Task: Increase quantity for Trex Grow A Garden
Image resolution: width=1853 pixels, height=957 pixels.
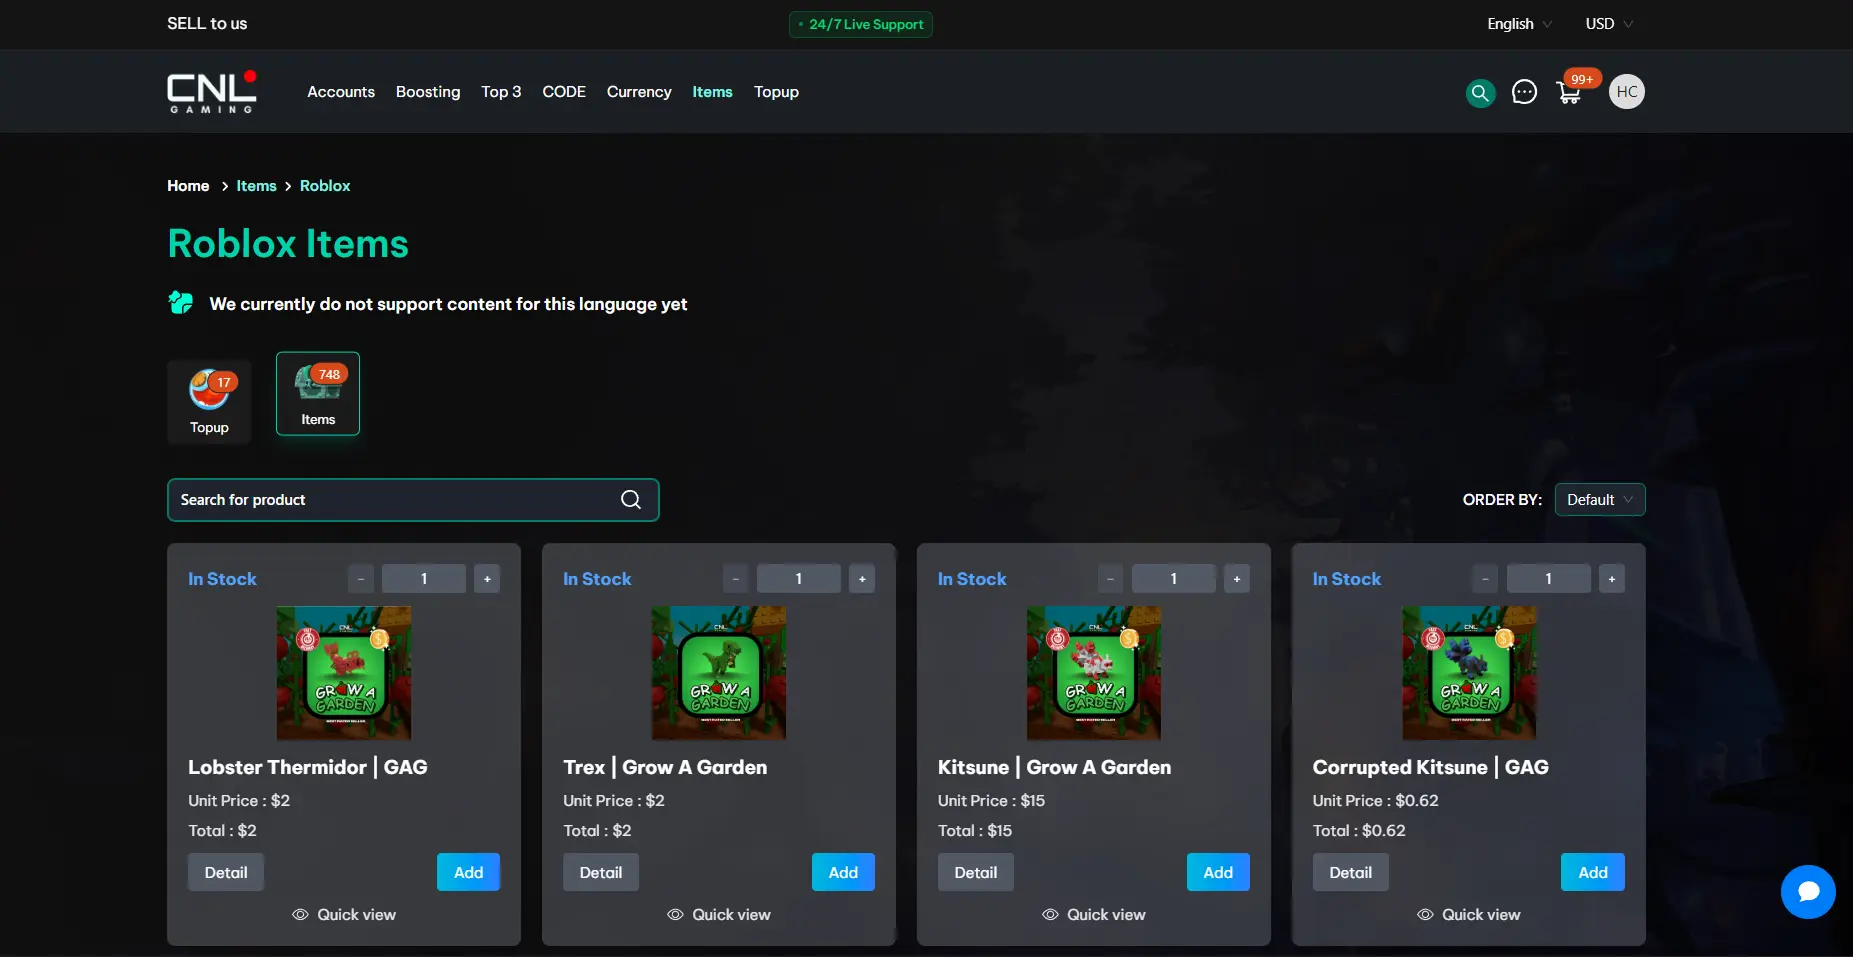Action: click(x=862, y=579)
